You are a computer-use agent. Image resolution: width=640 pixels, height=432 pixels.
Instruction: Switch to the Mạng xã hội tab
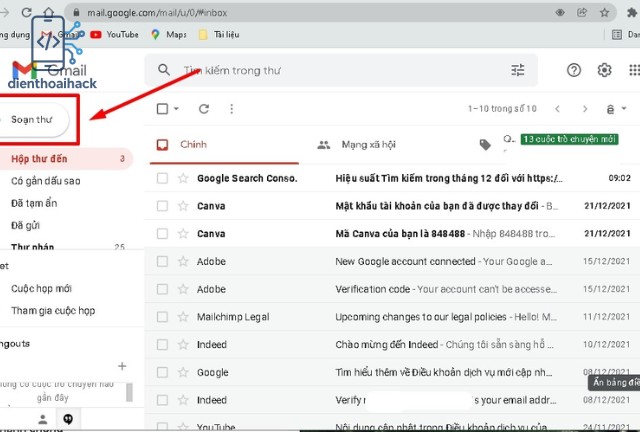[x=367, y=145]
